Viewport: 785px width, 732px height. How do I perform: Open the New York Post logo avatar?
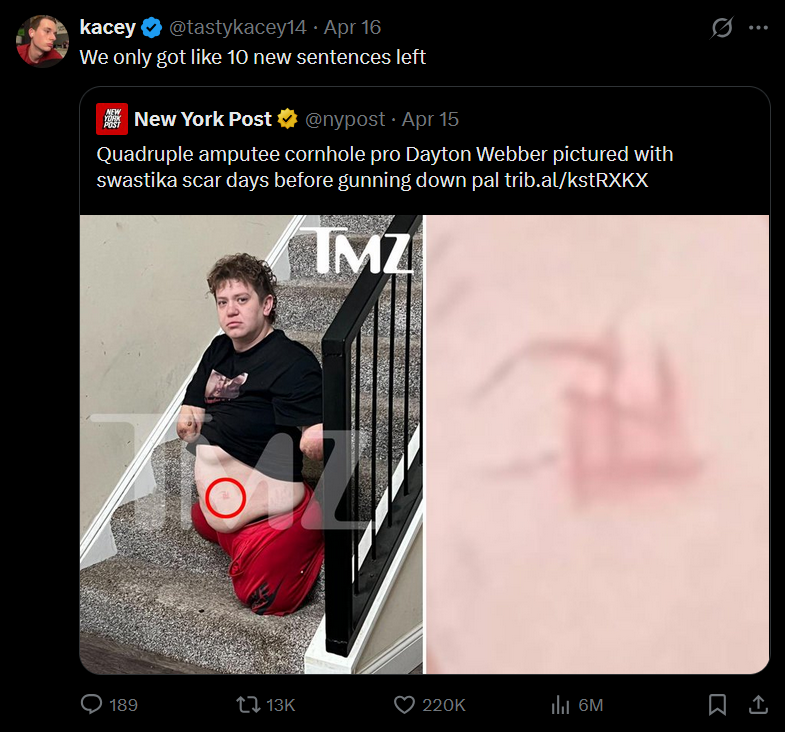point(112,119)
